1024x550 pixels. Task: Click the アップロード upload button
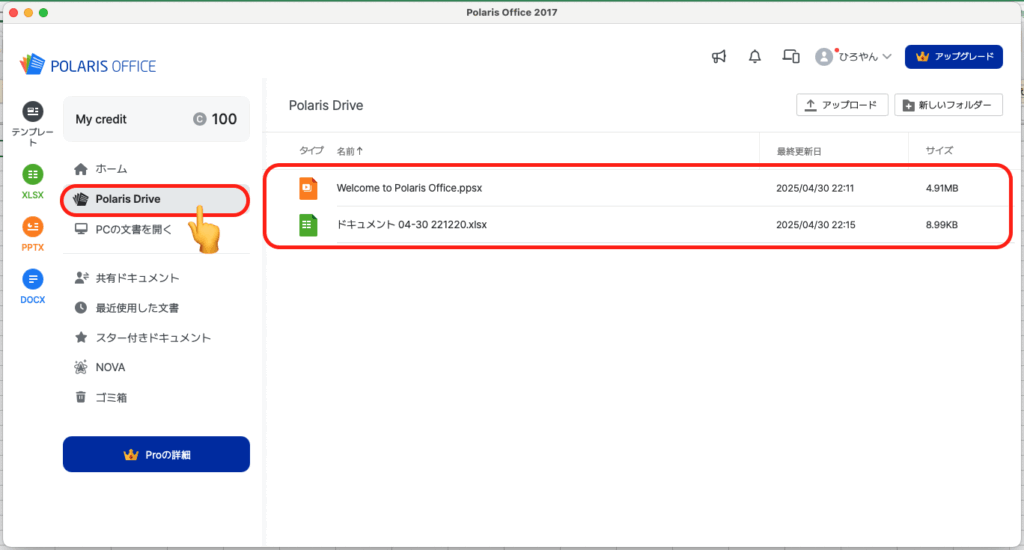pos(842,105)
